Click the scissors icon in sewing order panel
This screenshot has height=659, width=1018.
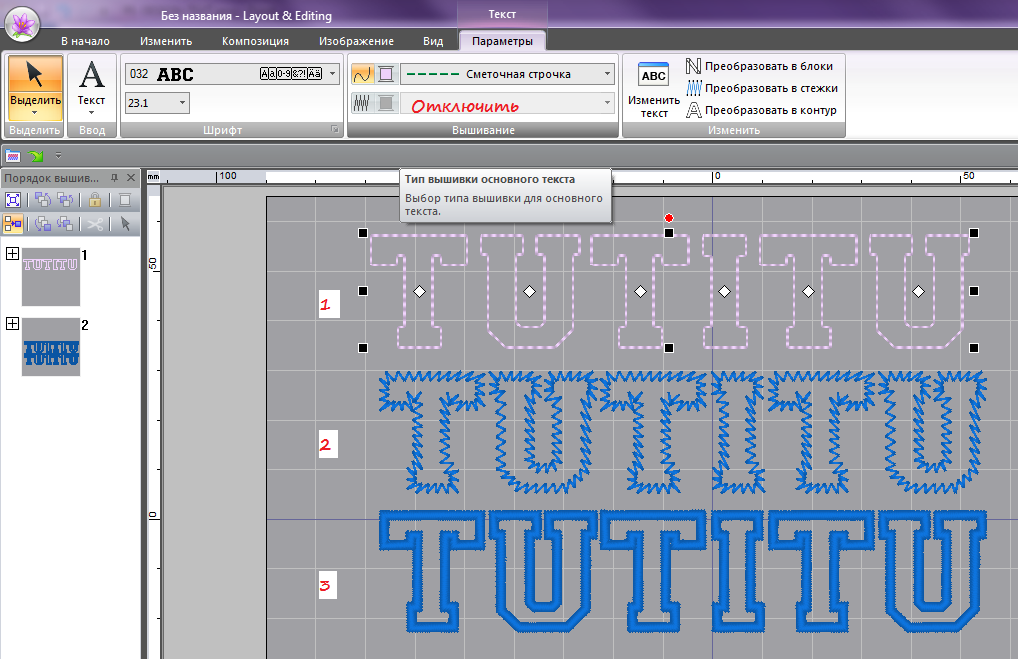pyautogui.click(x=95, y=224)
